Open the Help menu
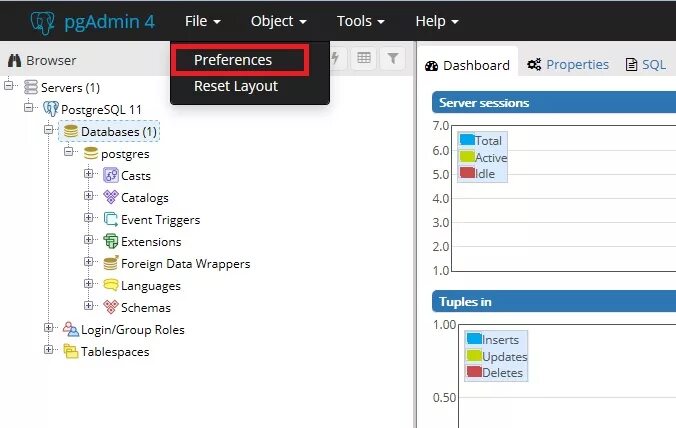 (437, 21)
